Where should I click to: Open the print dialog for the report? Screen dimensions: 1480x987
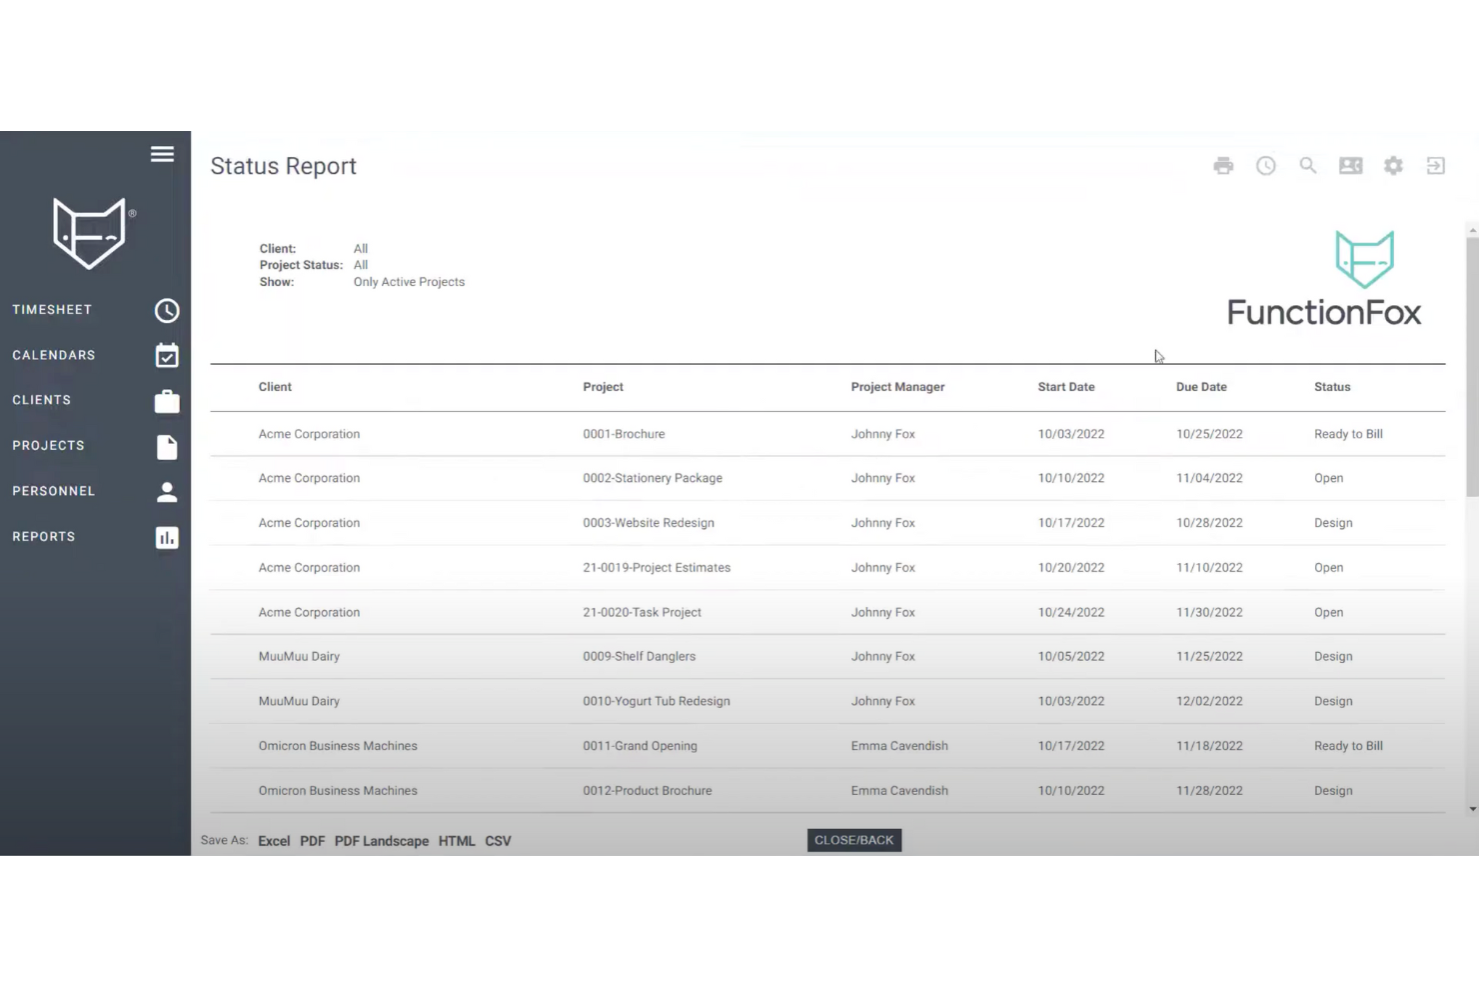(1223, 165)
